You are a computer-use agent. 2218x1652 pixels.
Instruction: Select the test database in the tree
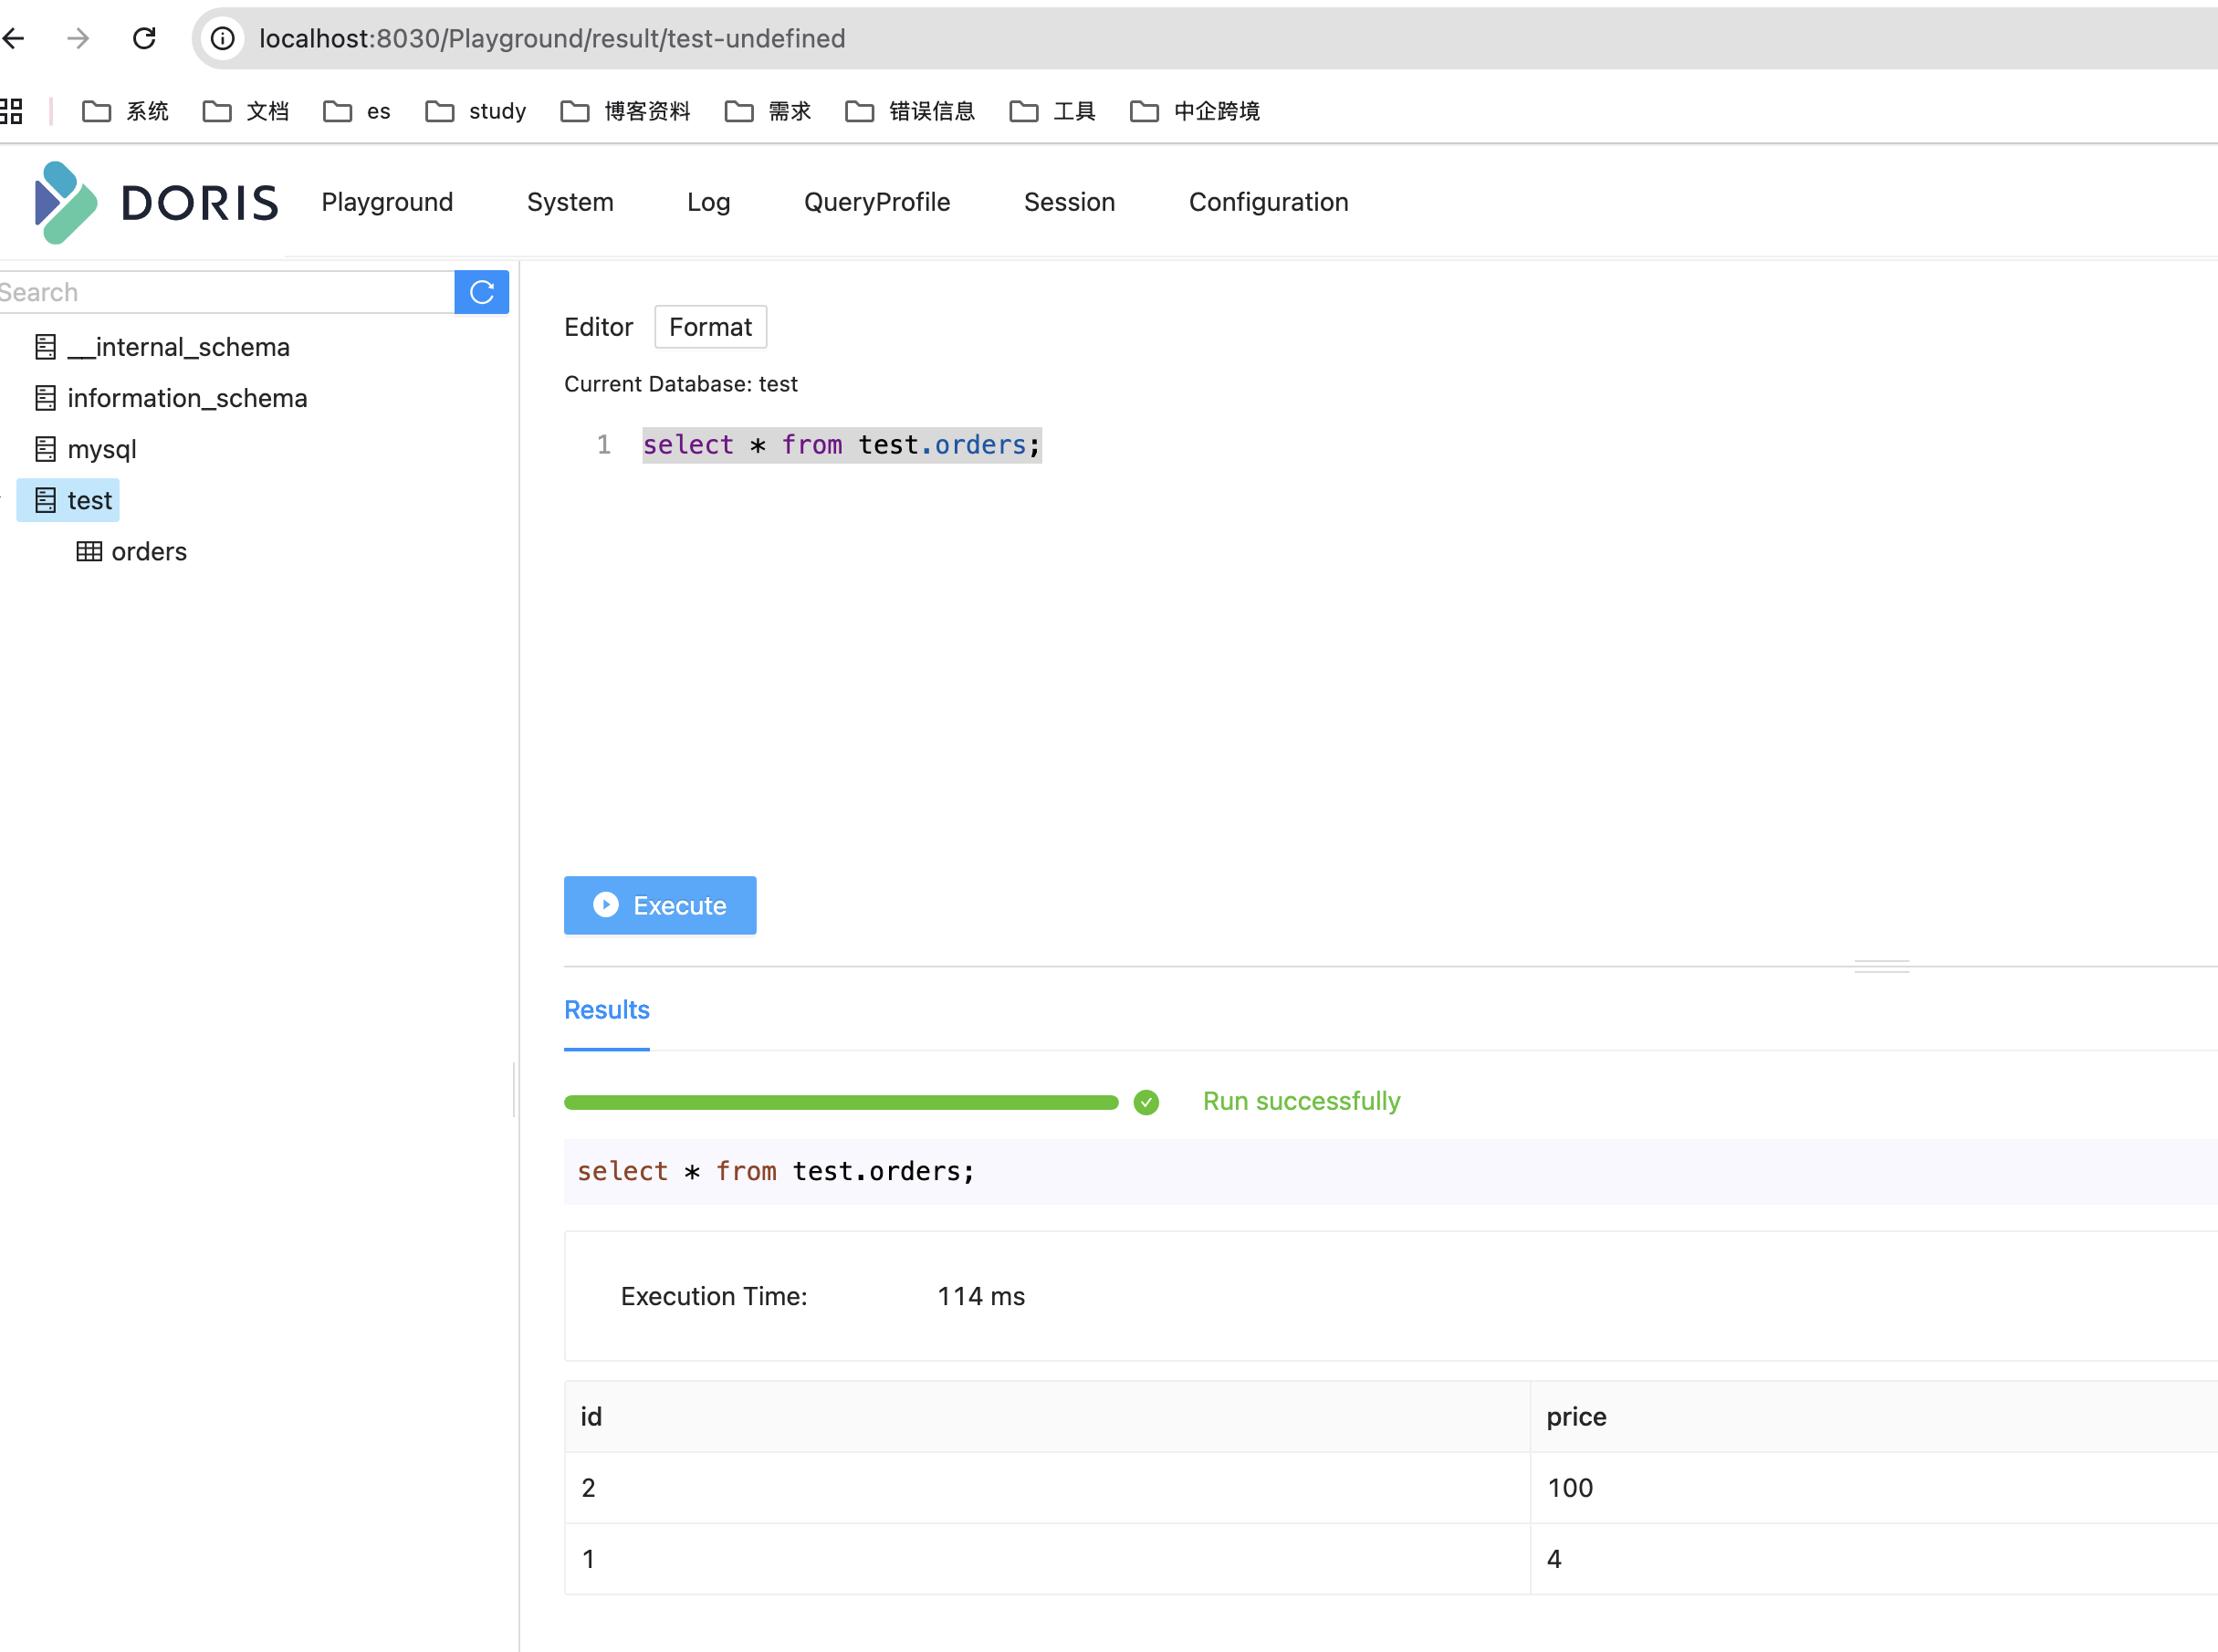tap(89, 500)
